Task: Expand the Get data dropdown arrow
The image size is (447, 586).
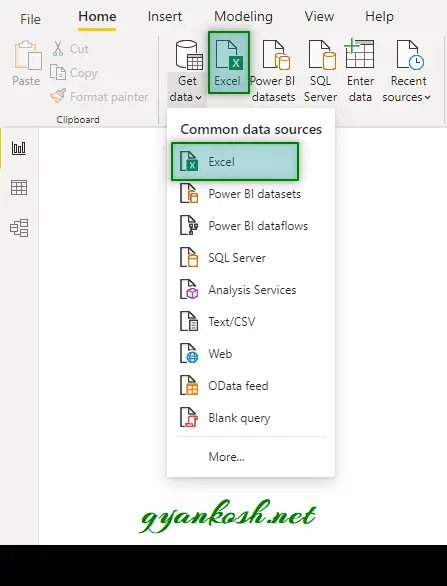Action: (198, 98)
